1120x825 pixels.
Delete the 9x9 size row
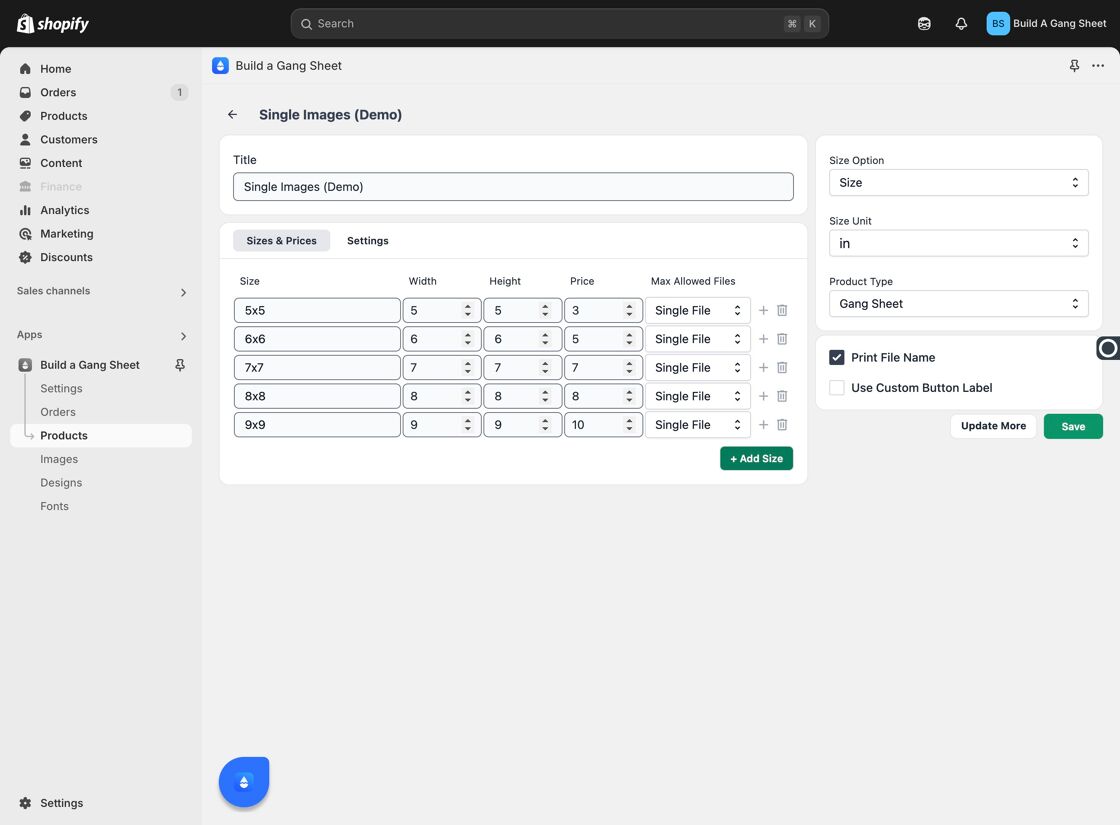pos(782,424)
